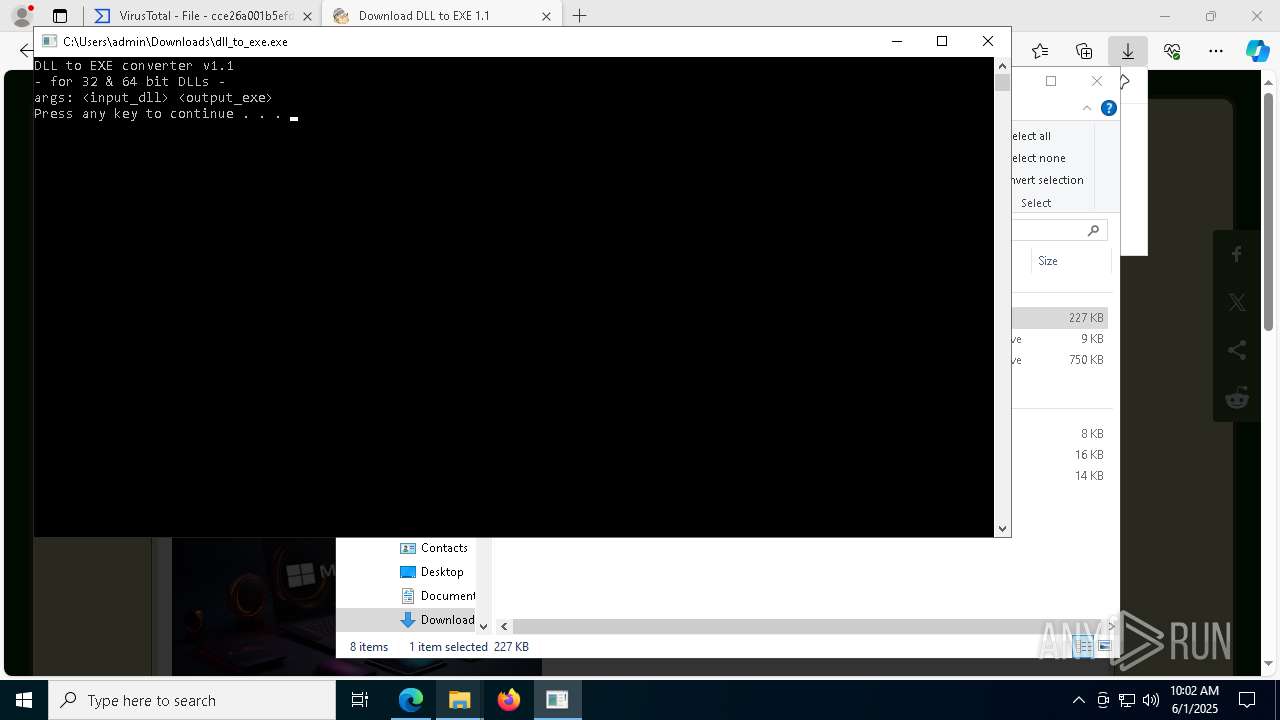Minimize the dll_to_exe console window
The width and height of the screenshot is (1280, 720).
point(896,41)
